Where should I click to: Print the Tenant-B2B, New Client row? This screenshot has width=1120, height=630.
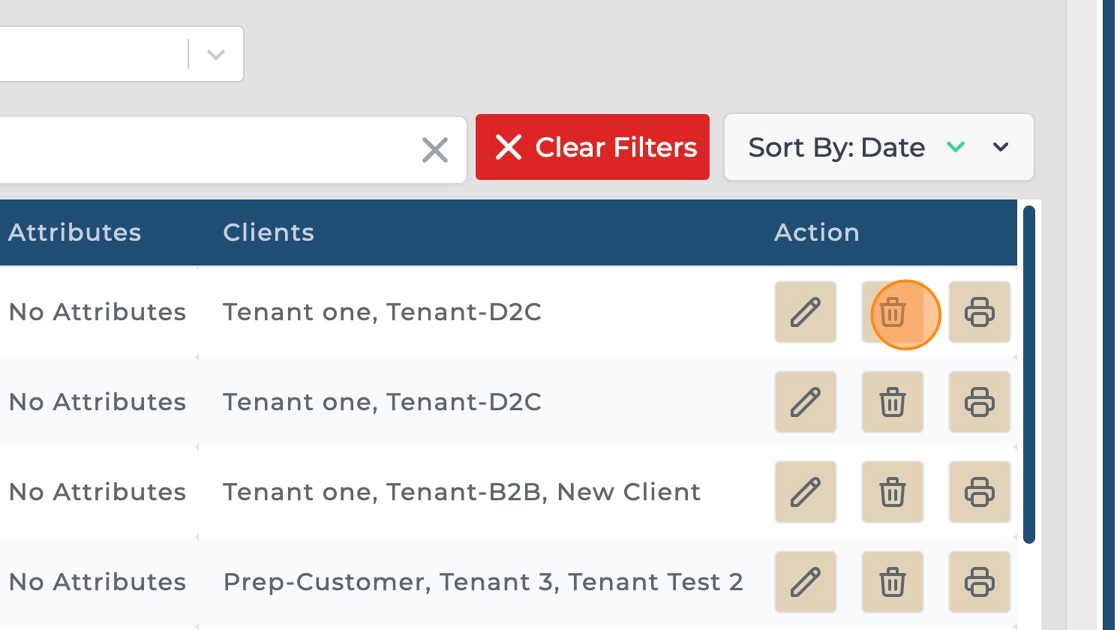pyautogui.click(x=979, y=492)
